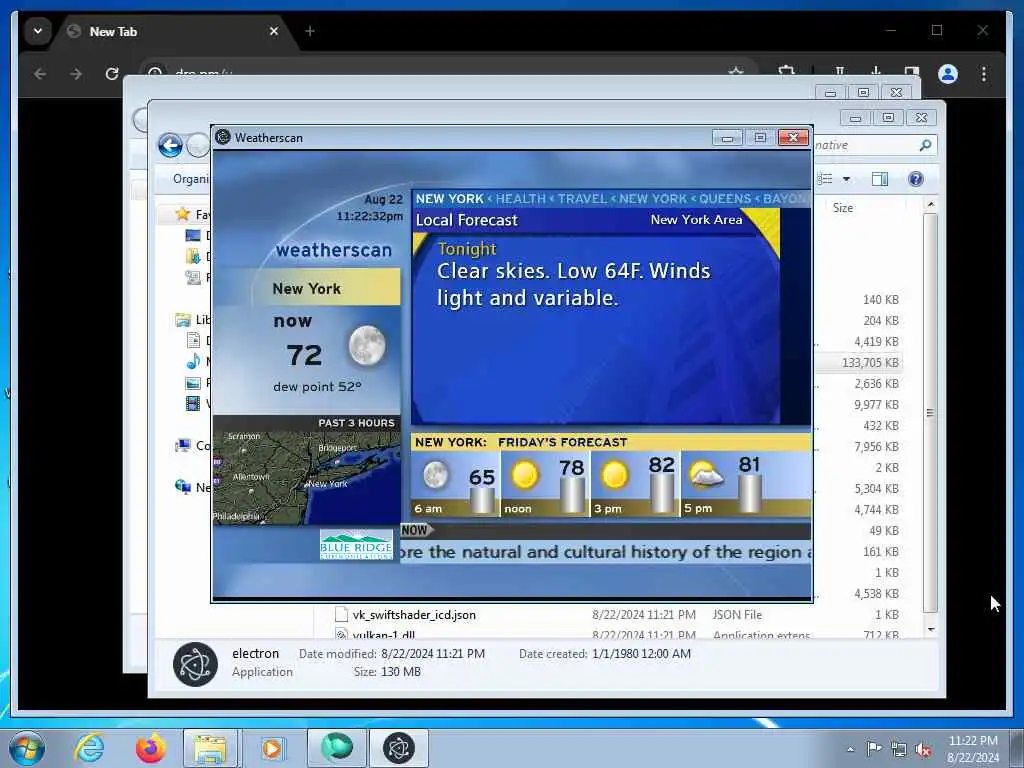Click the search magnifier in the Explorer window

[x=925, y=145]
